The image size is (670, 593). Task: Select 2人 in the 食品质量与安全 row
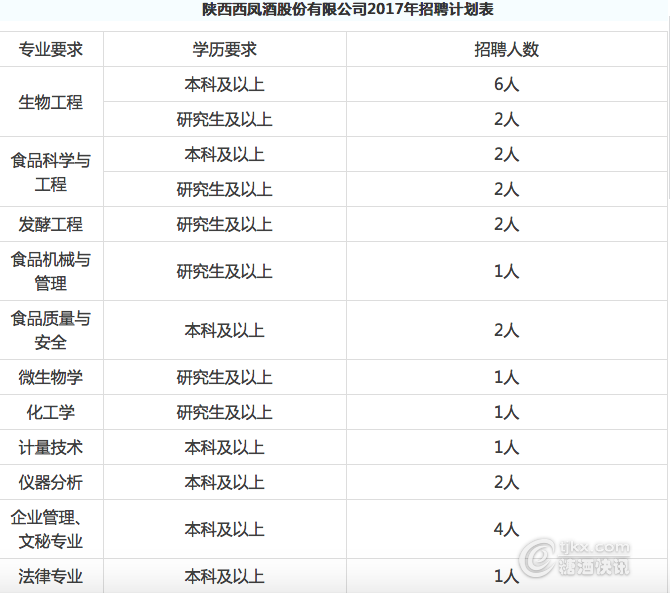click(506, 330)
